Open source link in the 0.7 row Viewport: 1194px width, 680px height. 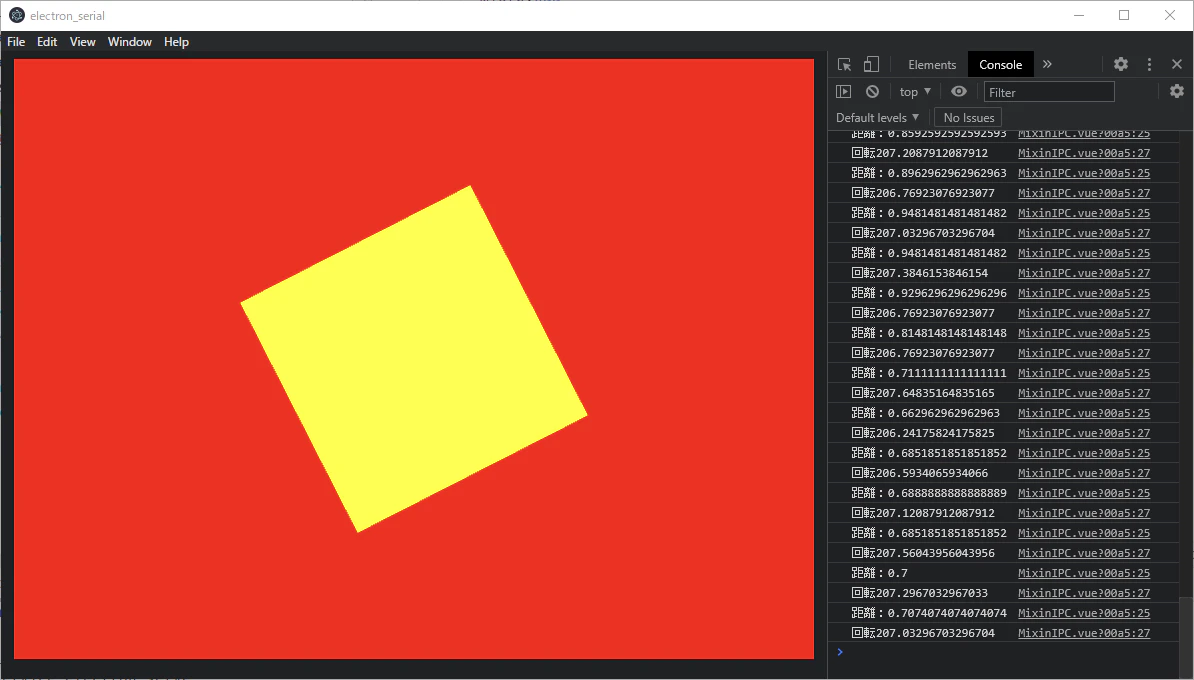pos(1084,573)
